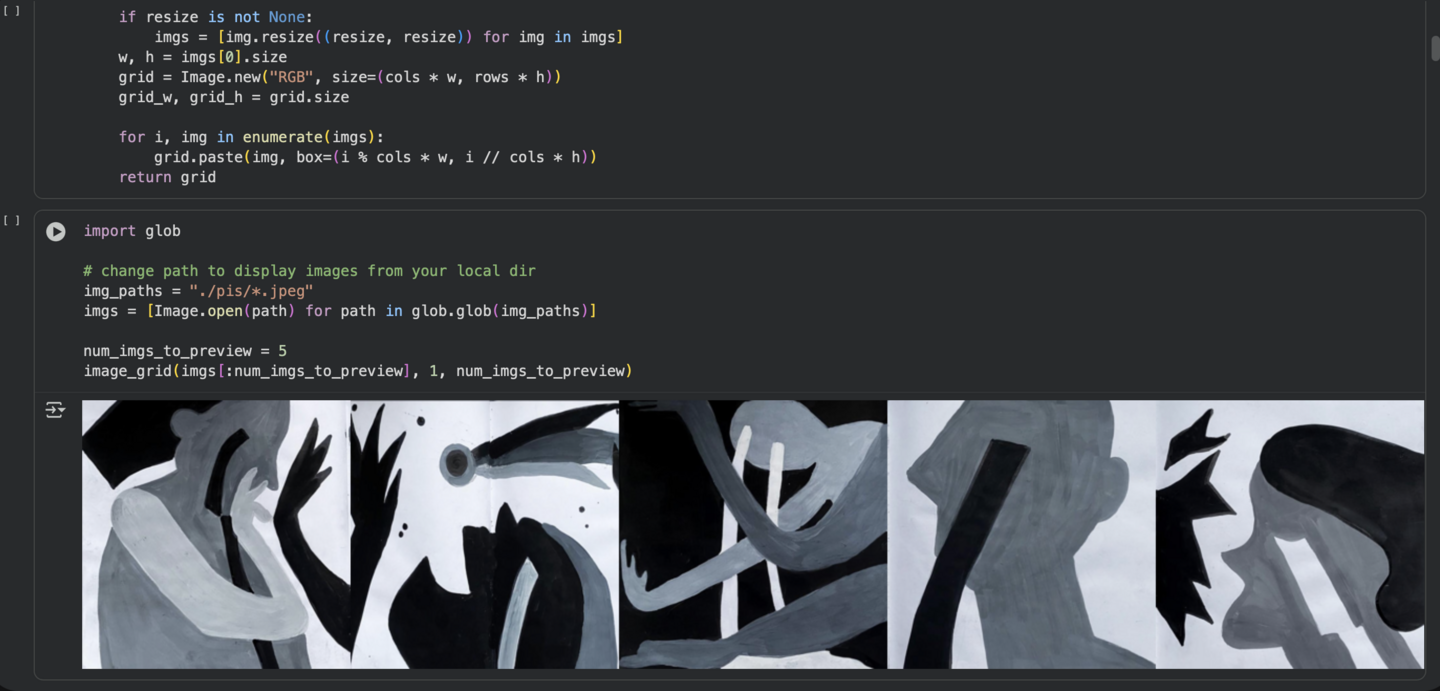Select third painting with white vertical stripes
Viewport: 1440px width, 691px height.
pyautogui.click(x=753, y=535)
